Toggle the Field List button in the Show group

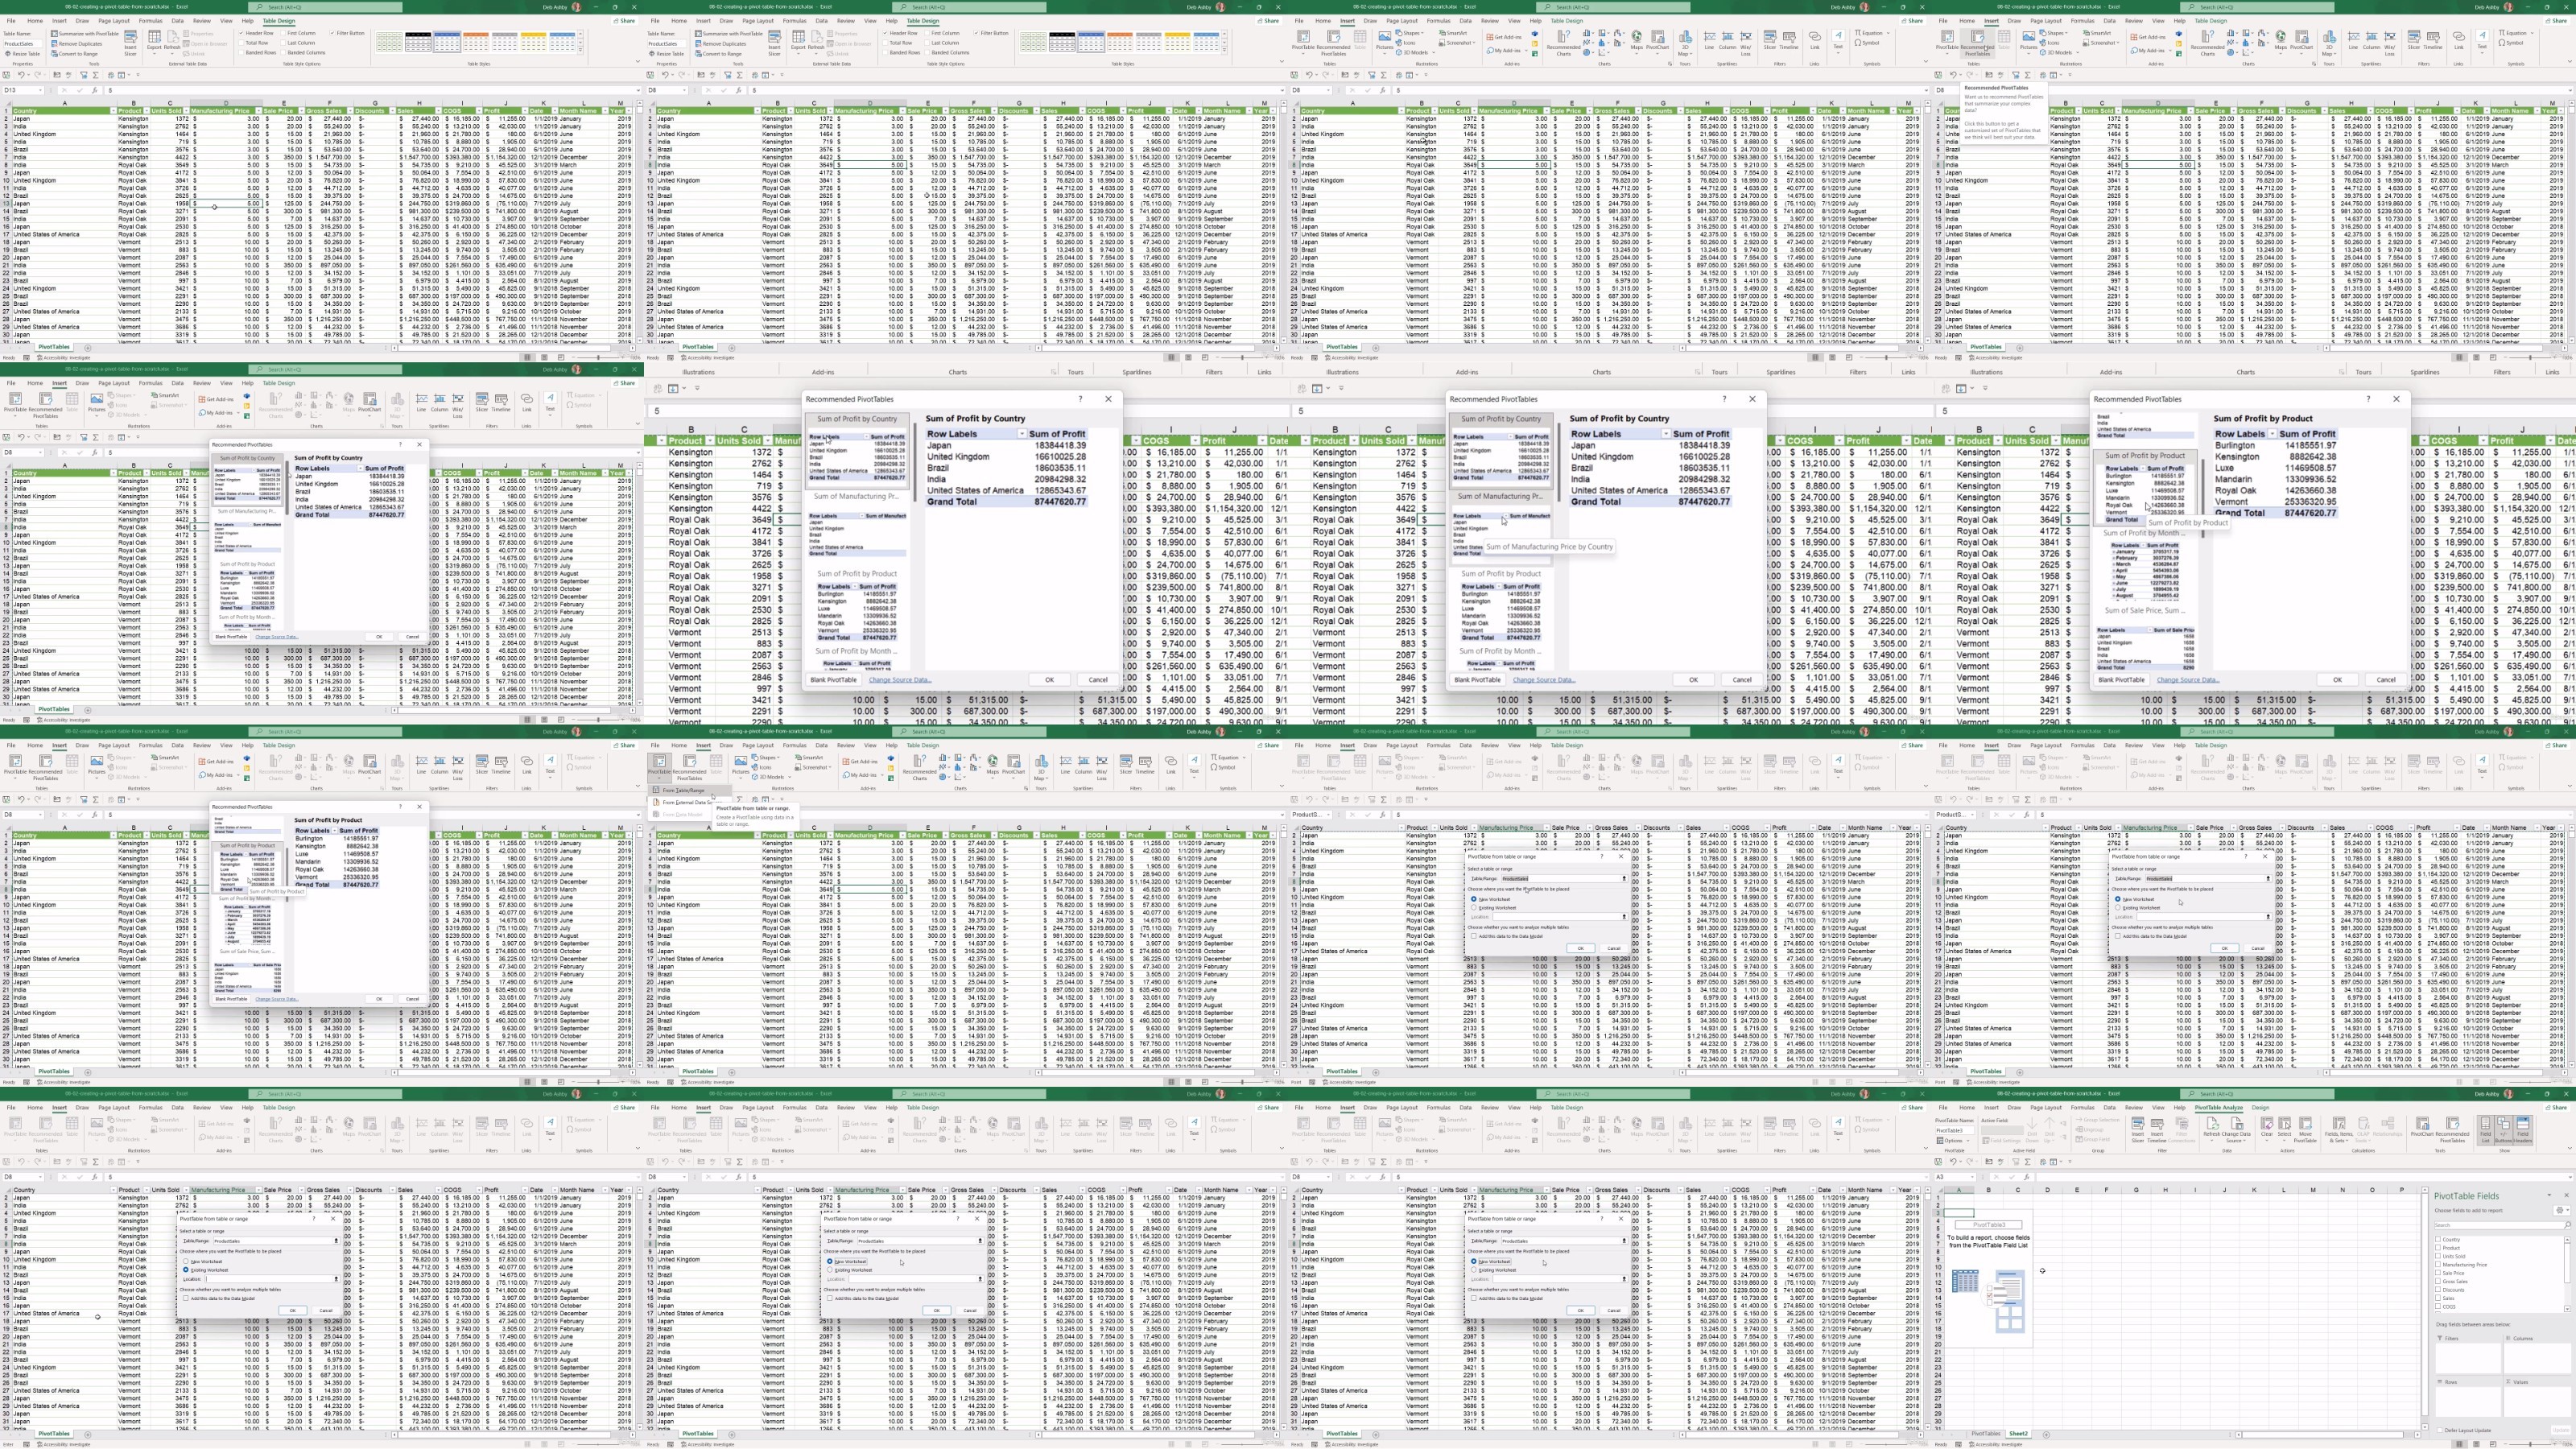[x=2486, y=1130]
